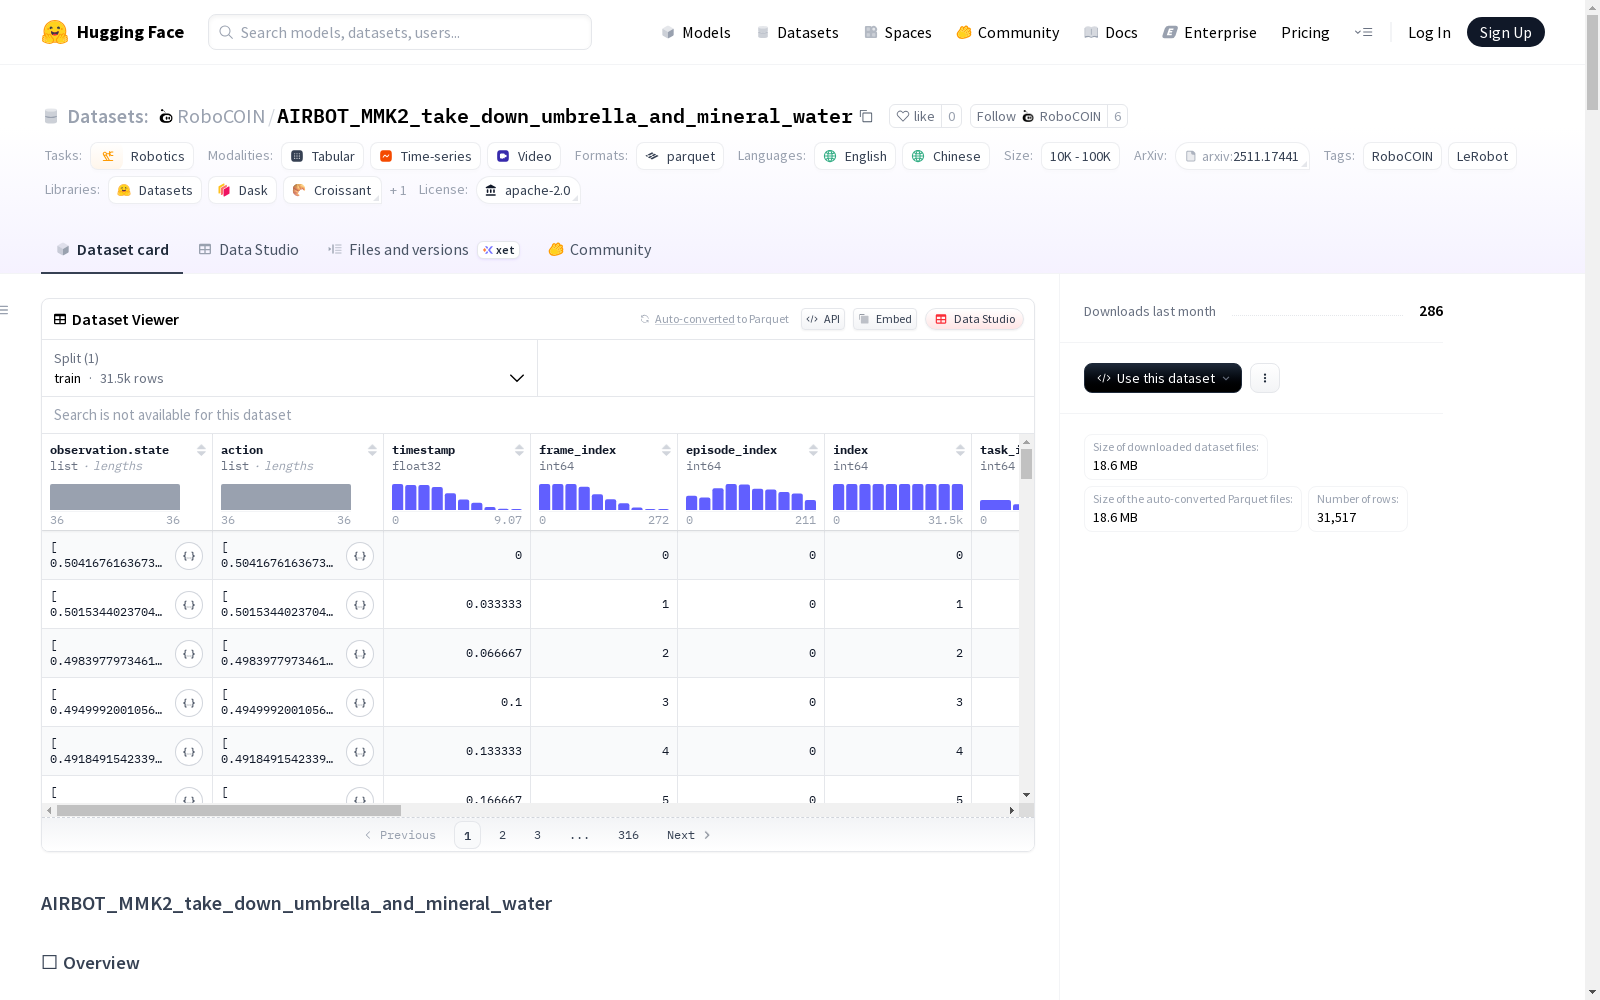Click the index histogram distribution
This screenshot has height=1000, width=1600.
pos(898,497)
